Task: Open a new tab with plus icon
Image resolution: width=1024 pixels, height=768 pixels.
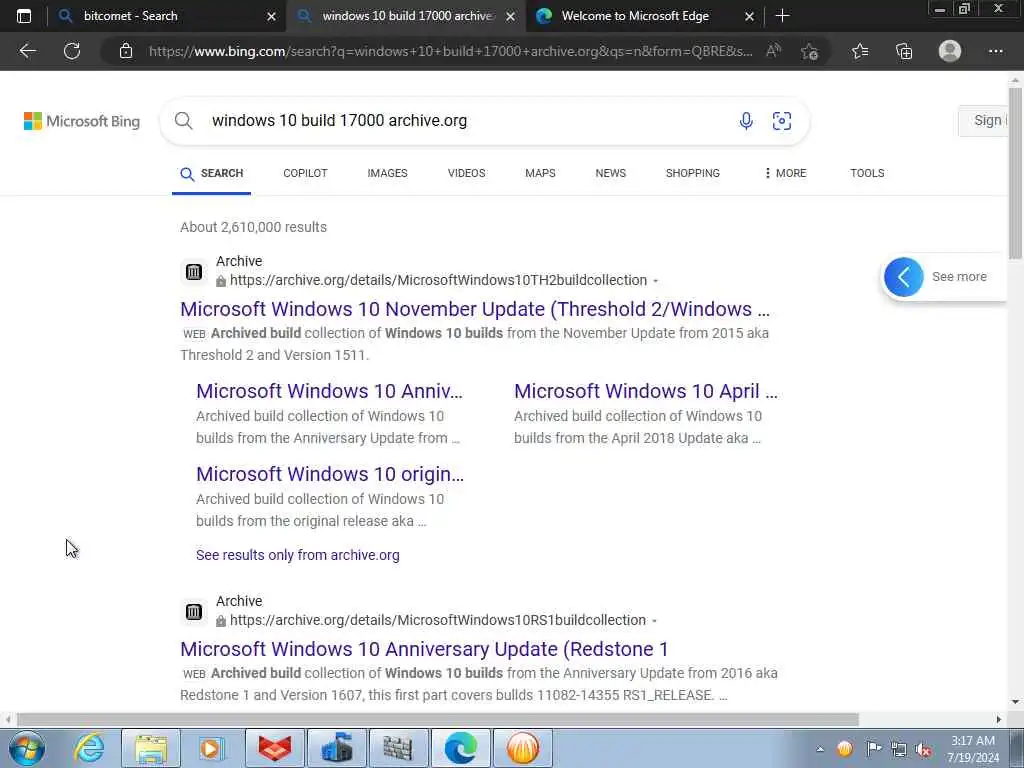Action: (782, 16)
